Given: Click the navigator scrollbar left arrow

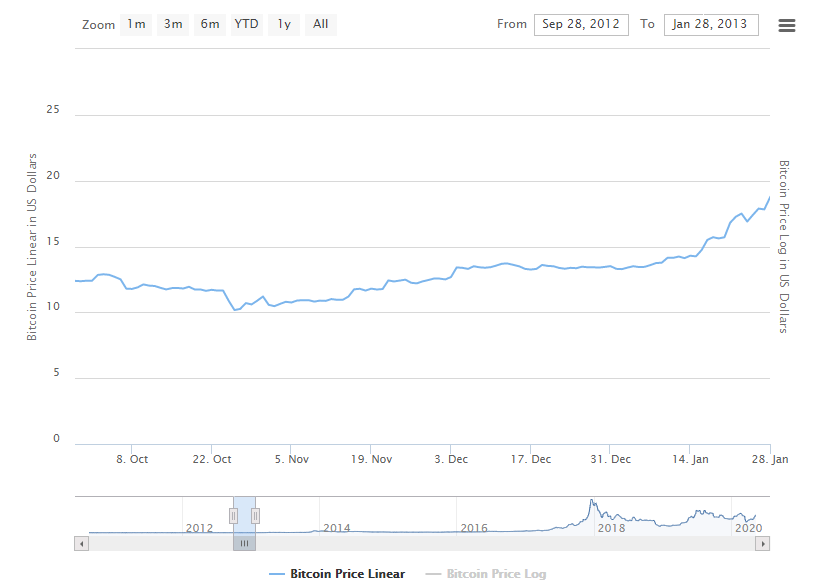Looking at the screenshot, I should tap(82, 543).
